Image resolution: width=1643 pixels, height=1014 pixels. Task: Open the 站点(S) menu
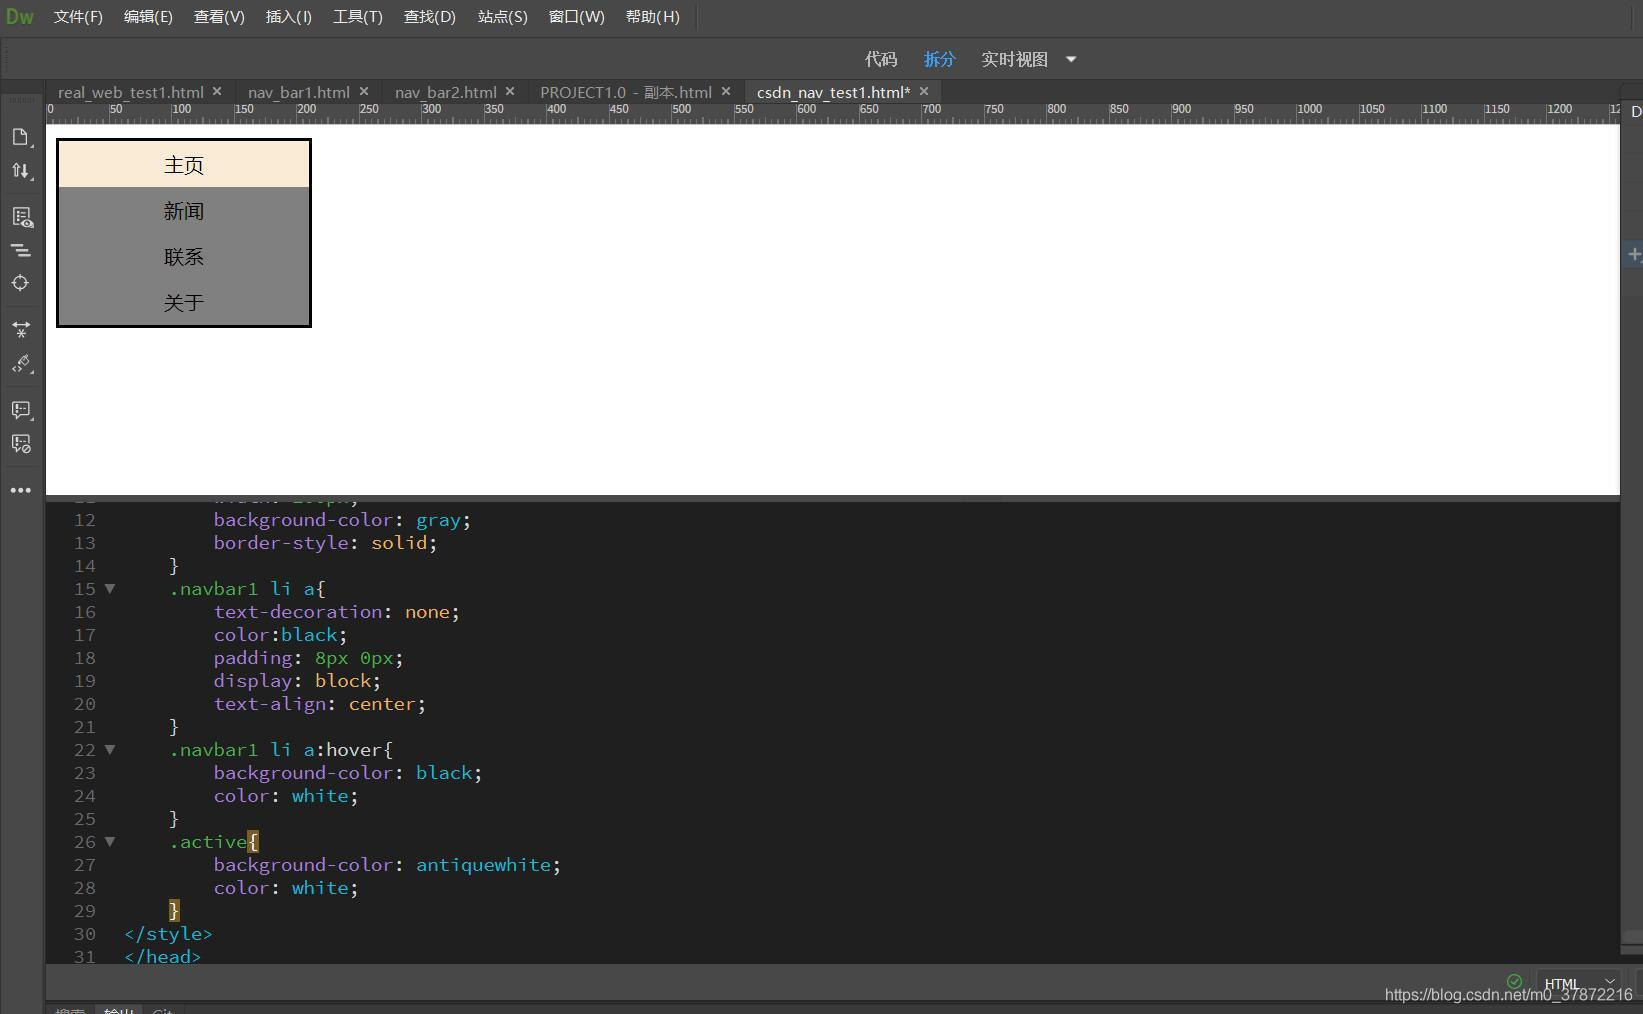[x=503, y=17]
